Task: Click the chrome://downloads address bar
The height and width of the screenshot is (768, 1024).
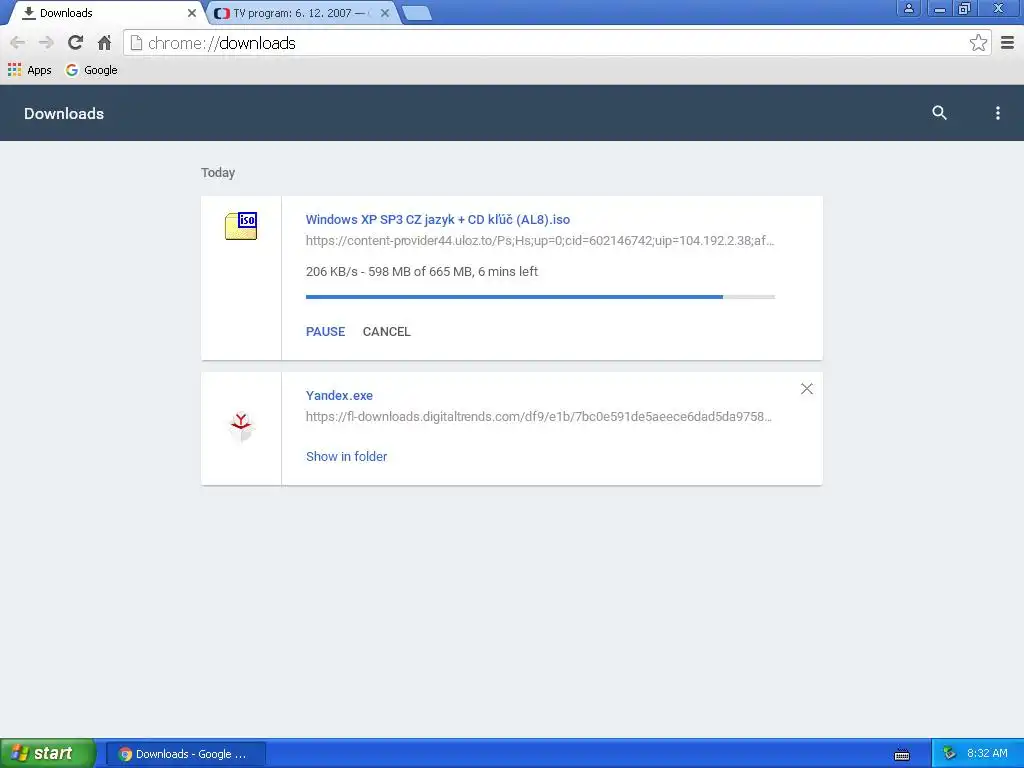Action: (x=556, y=43)
